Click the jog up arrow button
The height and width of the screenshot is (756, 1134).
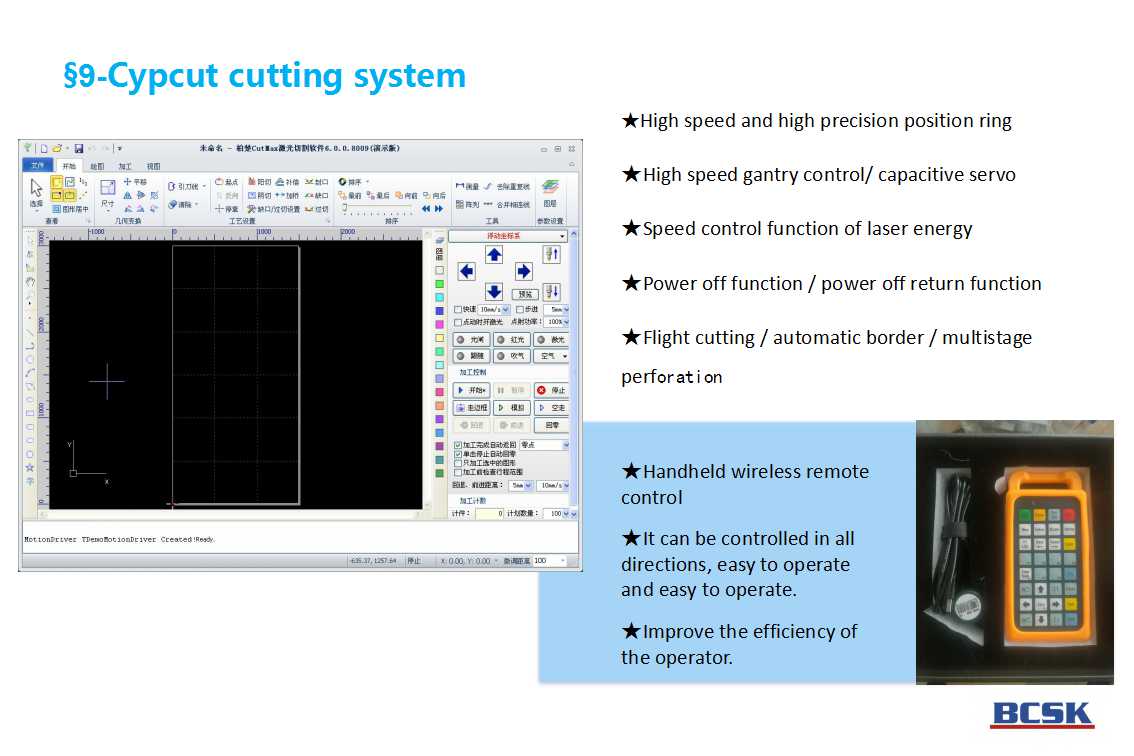(x=494, y=255)
